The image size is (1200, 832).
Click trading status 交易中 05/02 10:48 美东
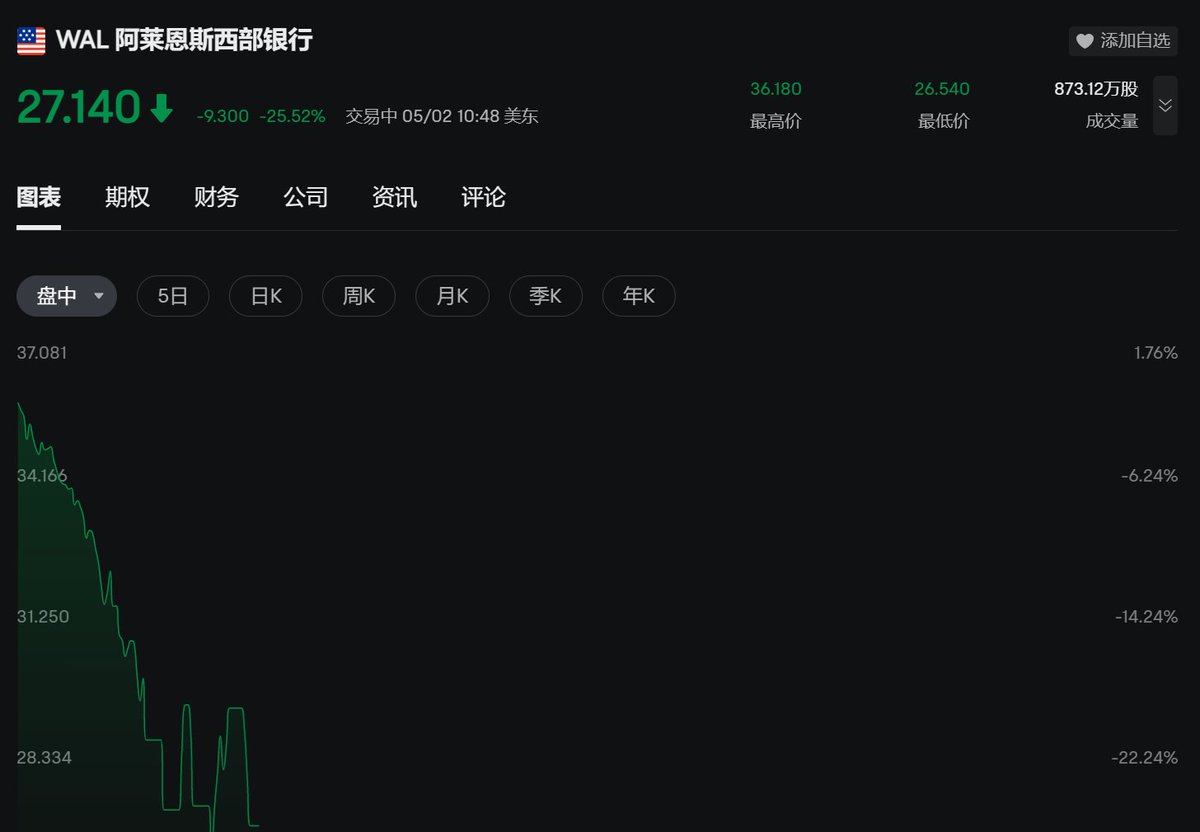(x=442, y=116)
